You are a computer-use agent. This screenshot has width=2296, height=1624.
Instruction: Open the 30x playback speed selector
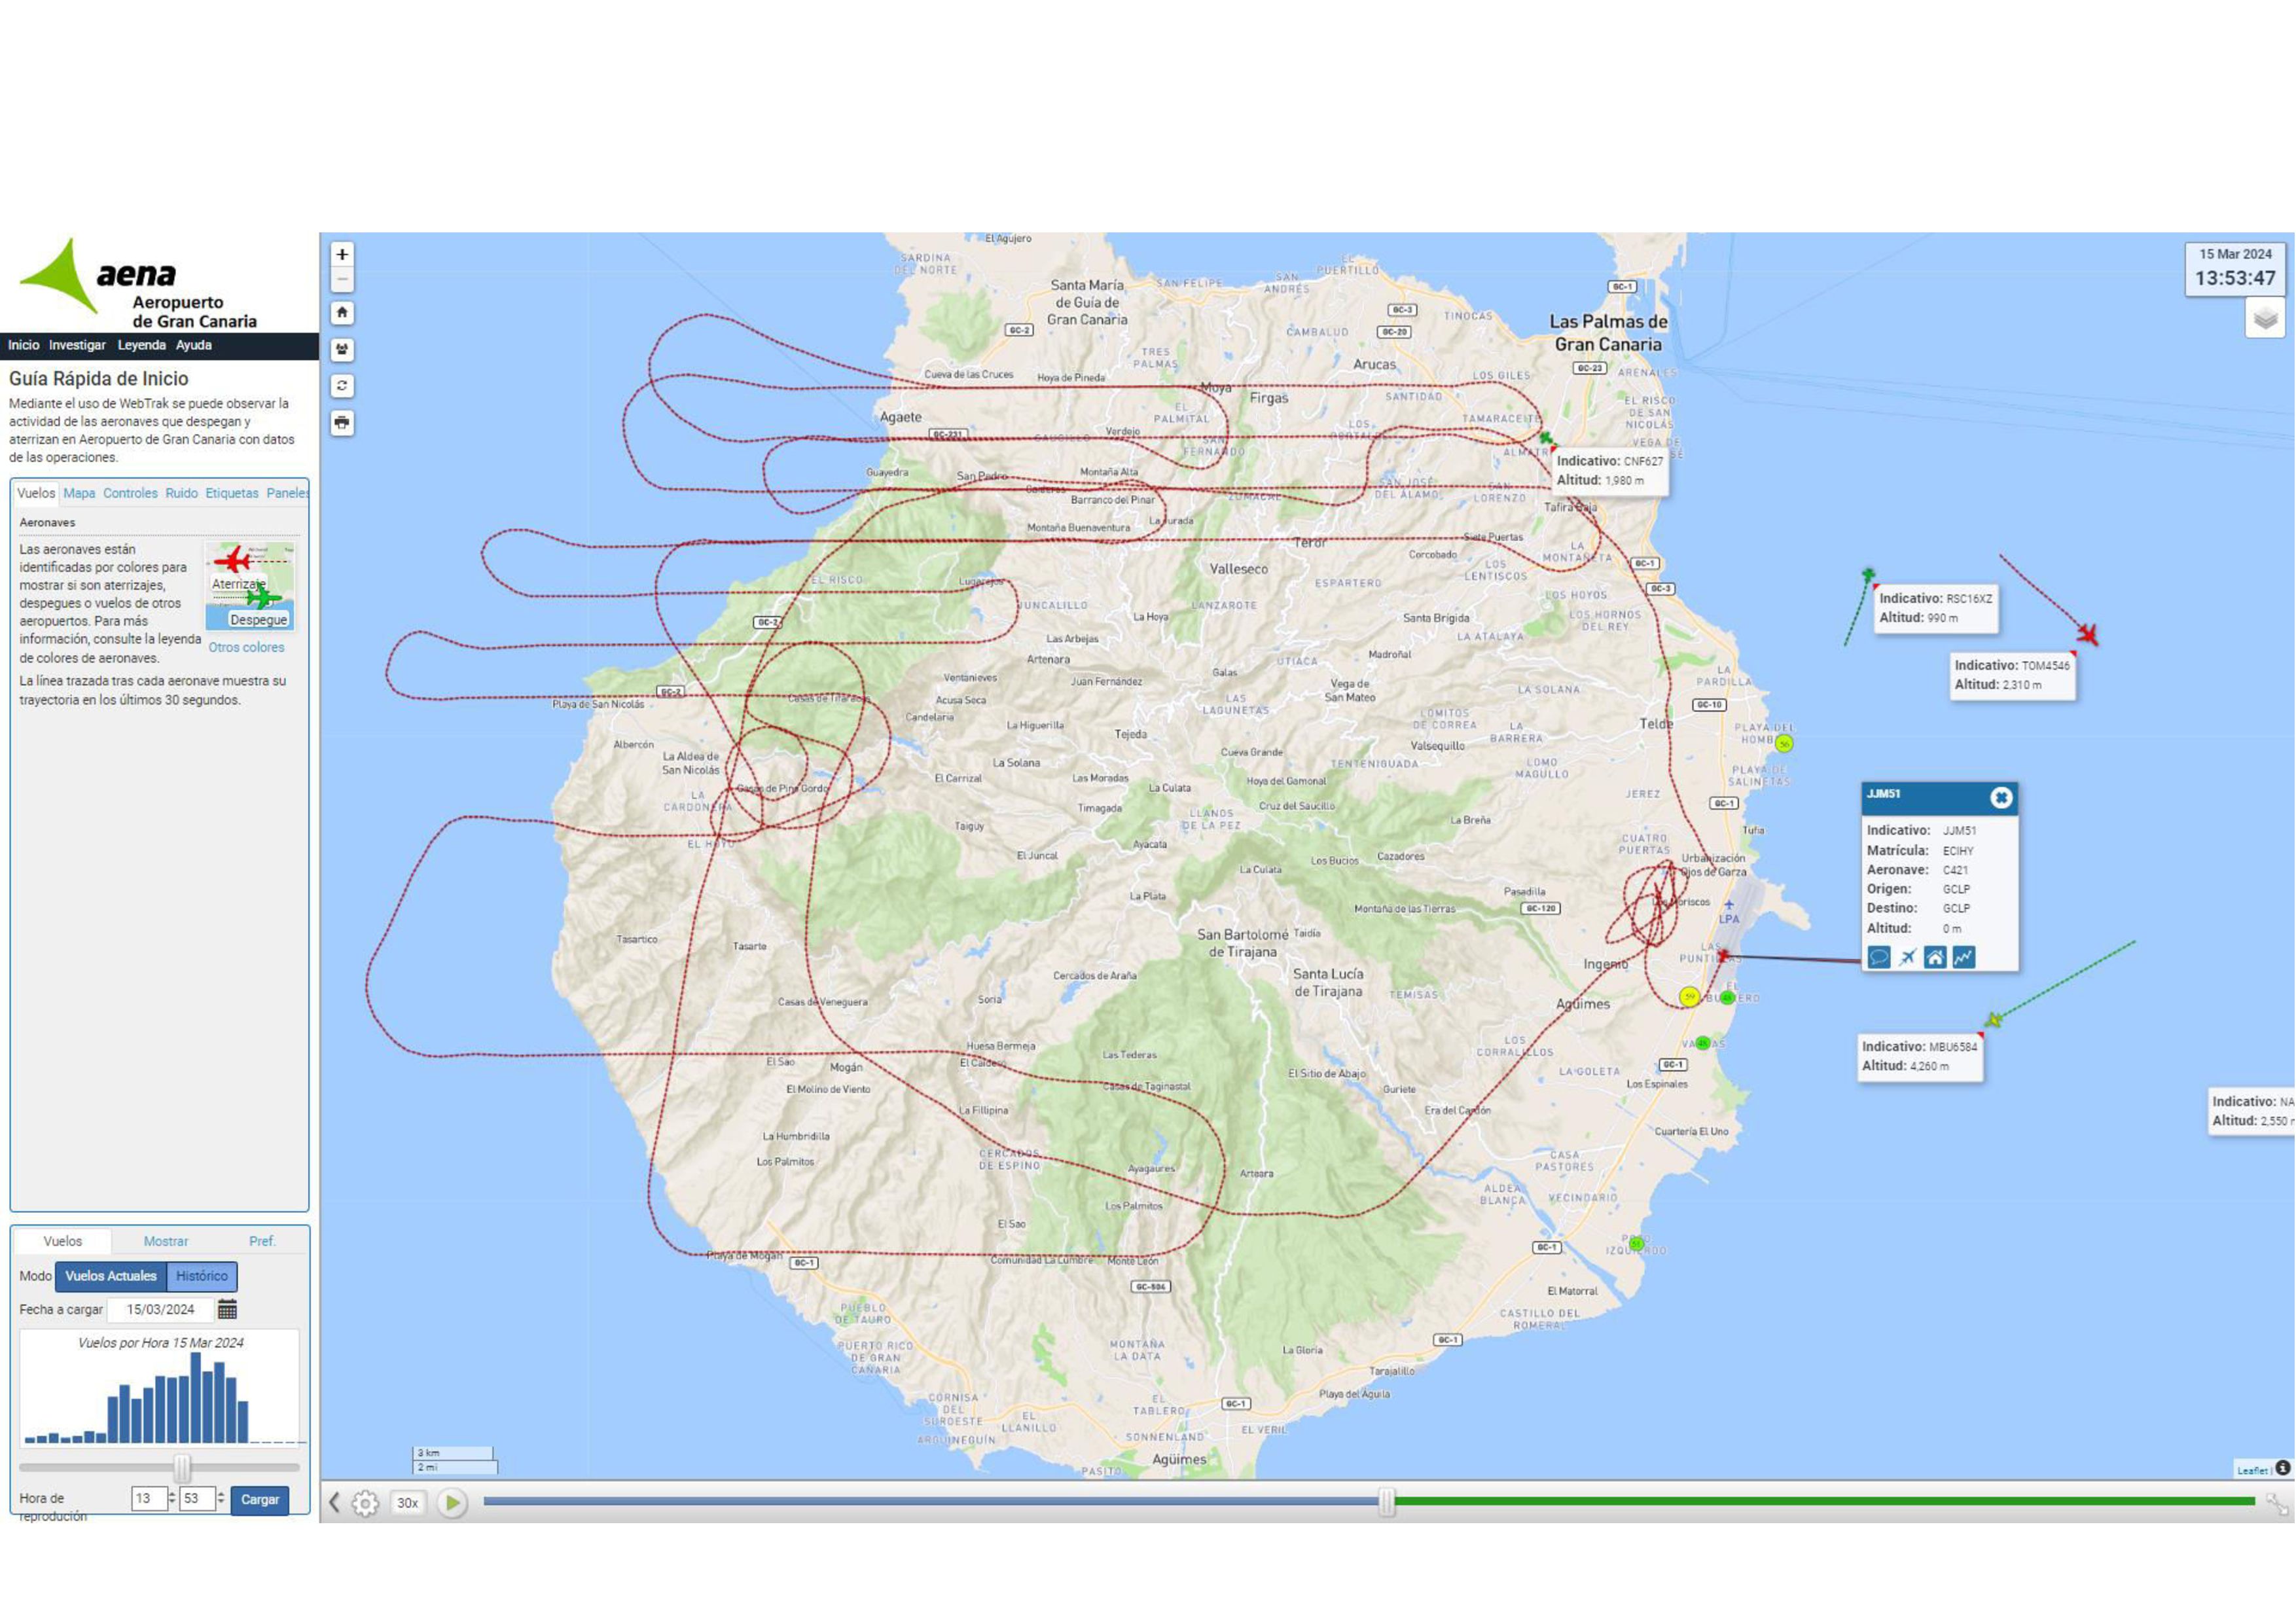point(407,1502)
